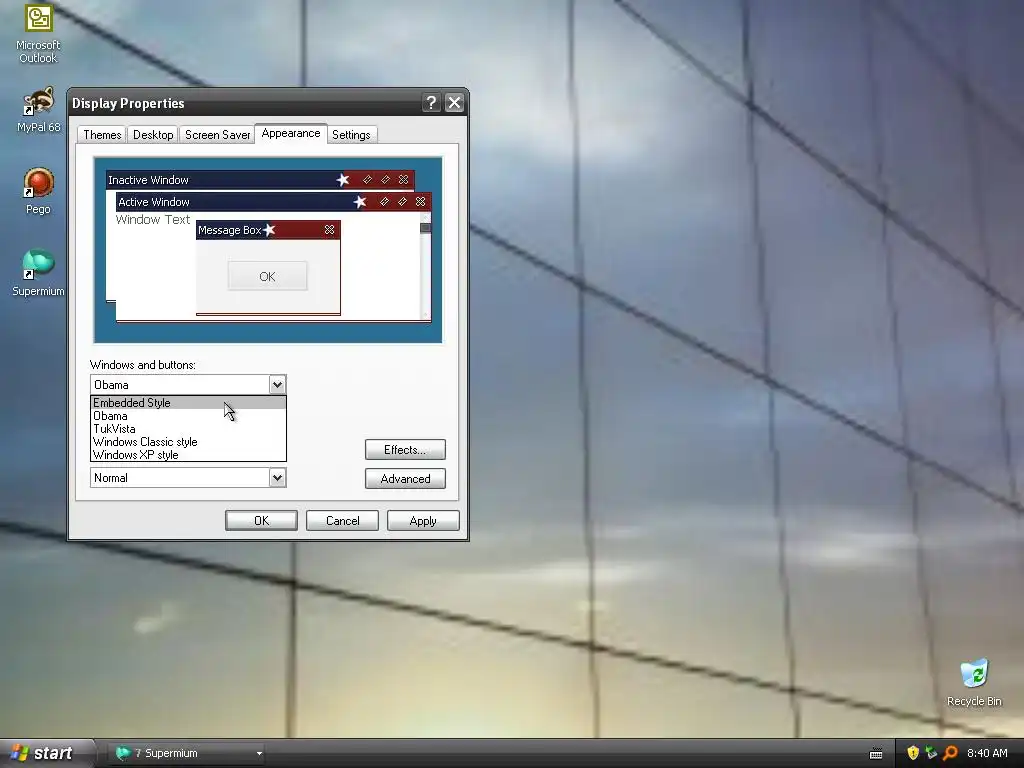Select the MyPal 68 desktop shortcut

click(x=38, y=110)
